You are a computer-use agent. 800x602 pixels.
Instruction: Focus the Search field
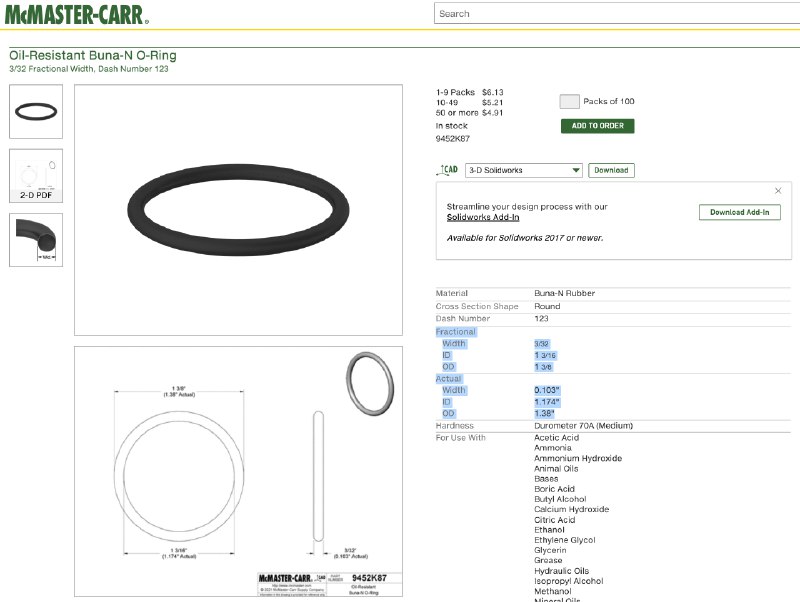coord(617,14)
